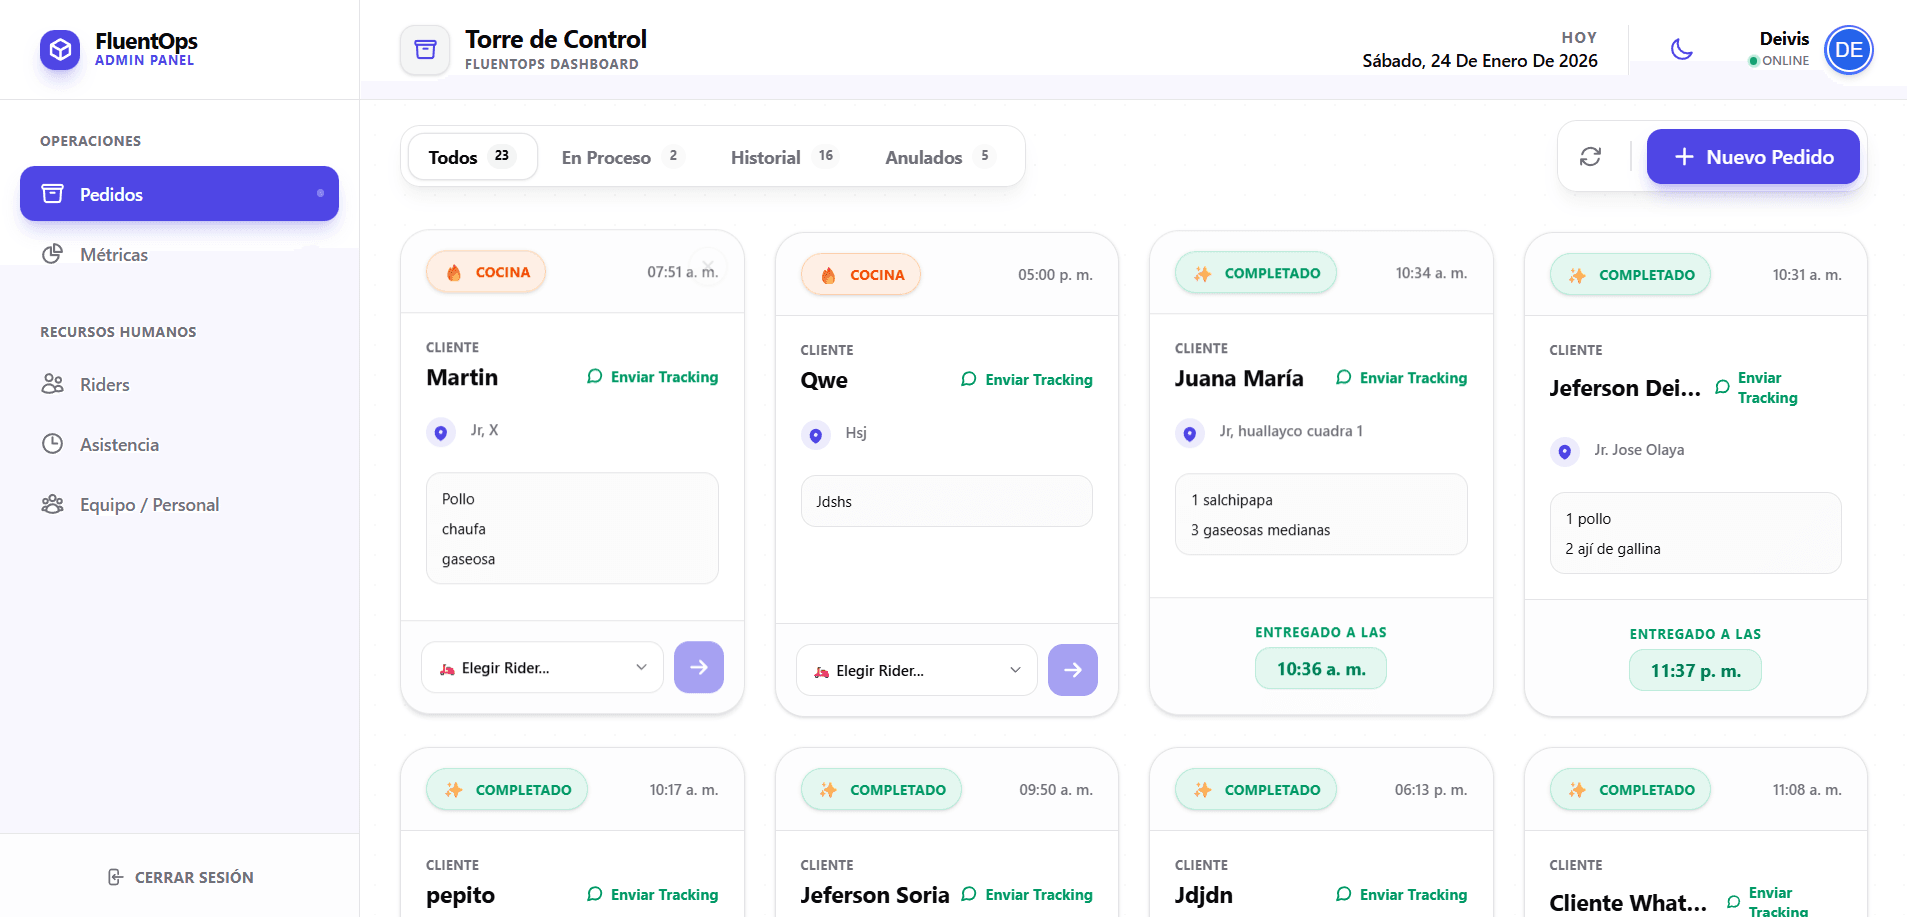Image resolution: width=1907 pixels, height=917 pixels.
Task: Send tracking link for Juana María
Action: pyautogui.click(x=1401, y=378)
